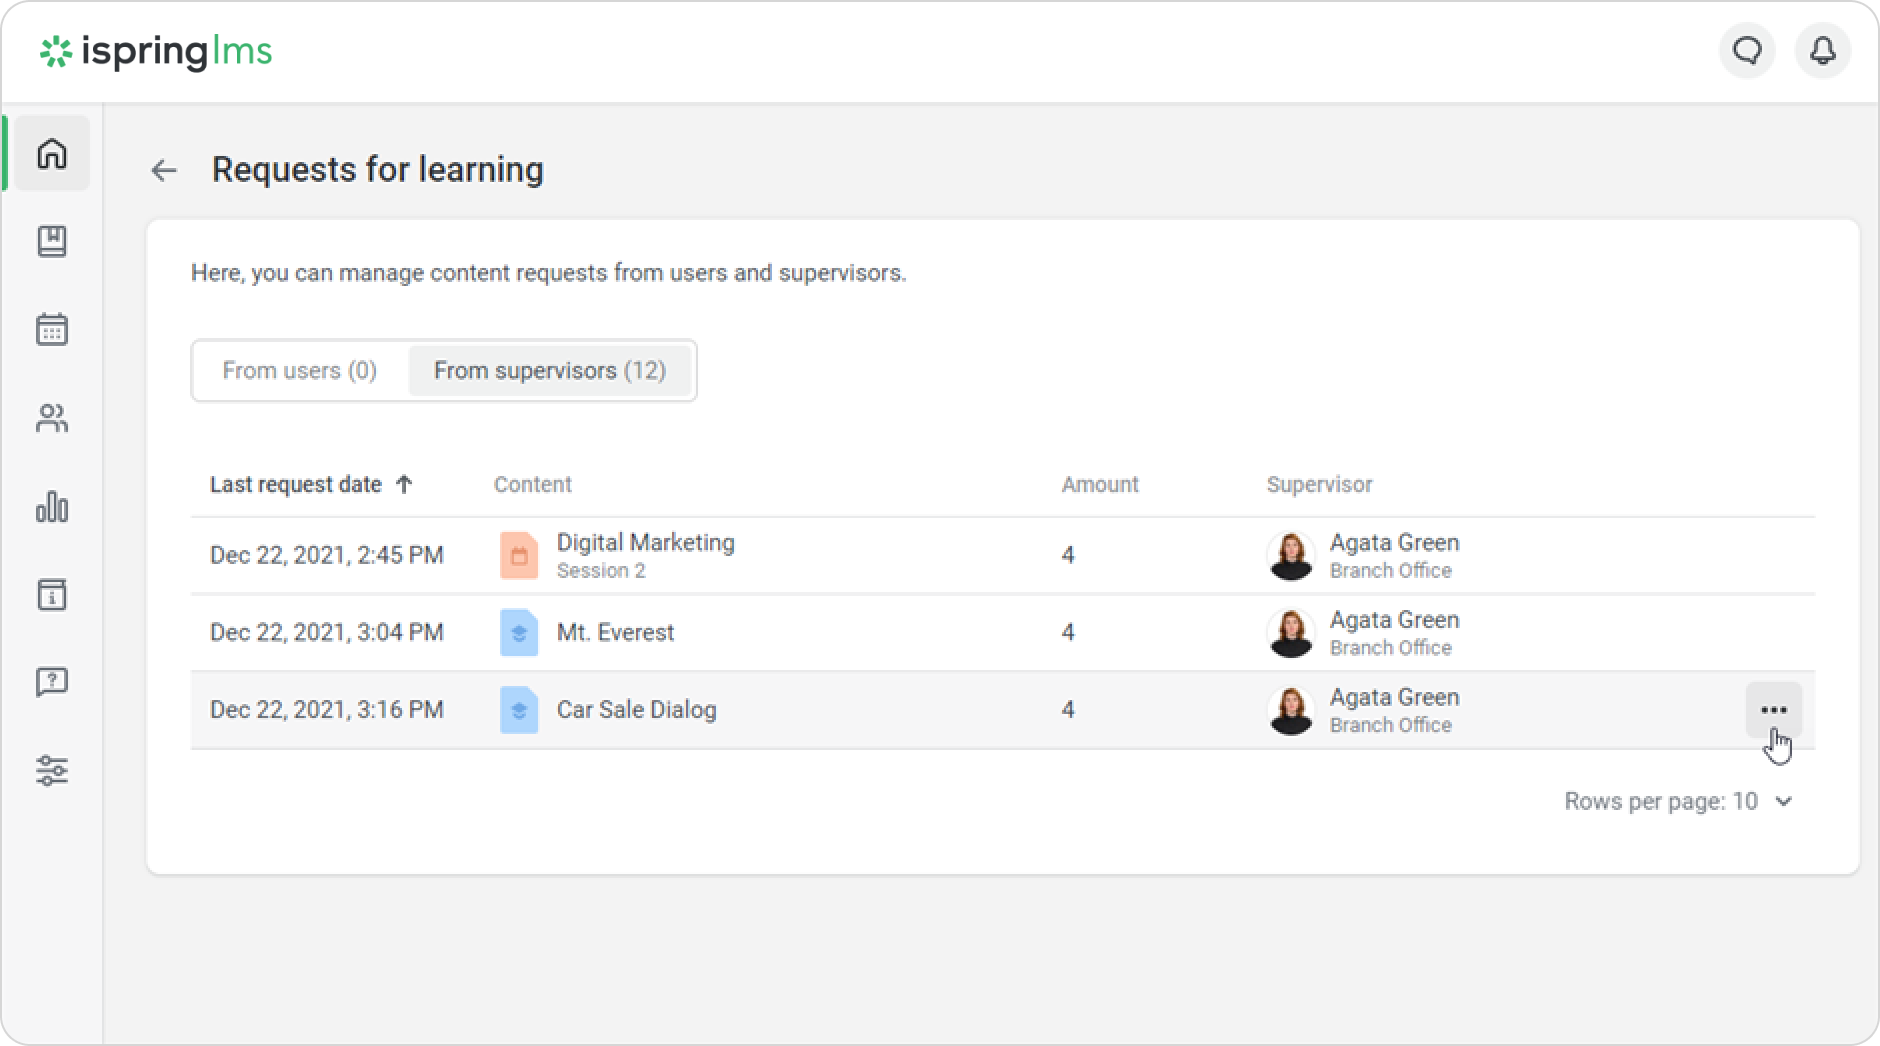
Task: Open the help question icon in sidebar
Action: click(52, 683)
